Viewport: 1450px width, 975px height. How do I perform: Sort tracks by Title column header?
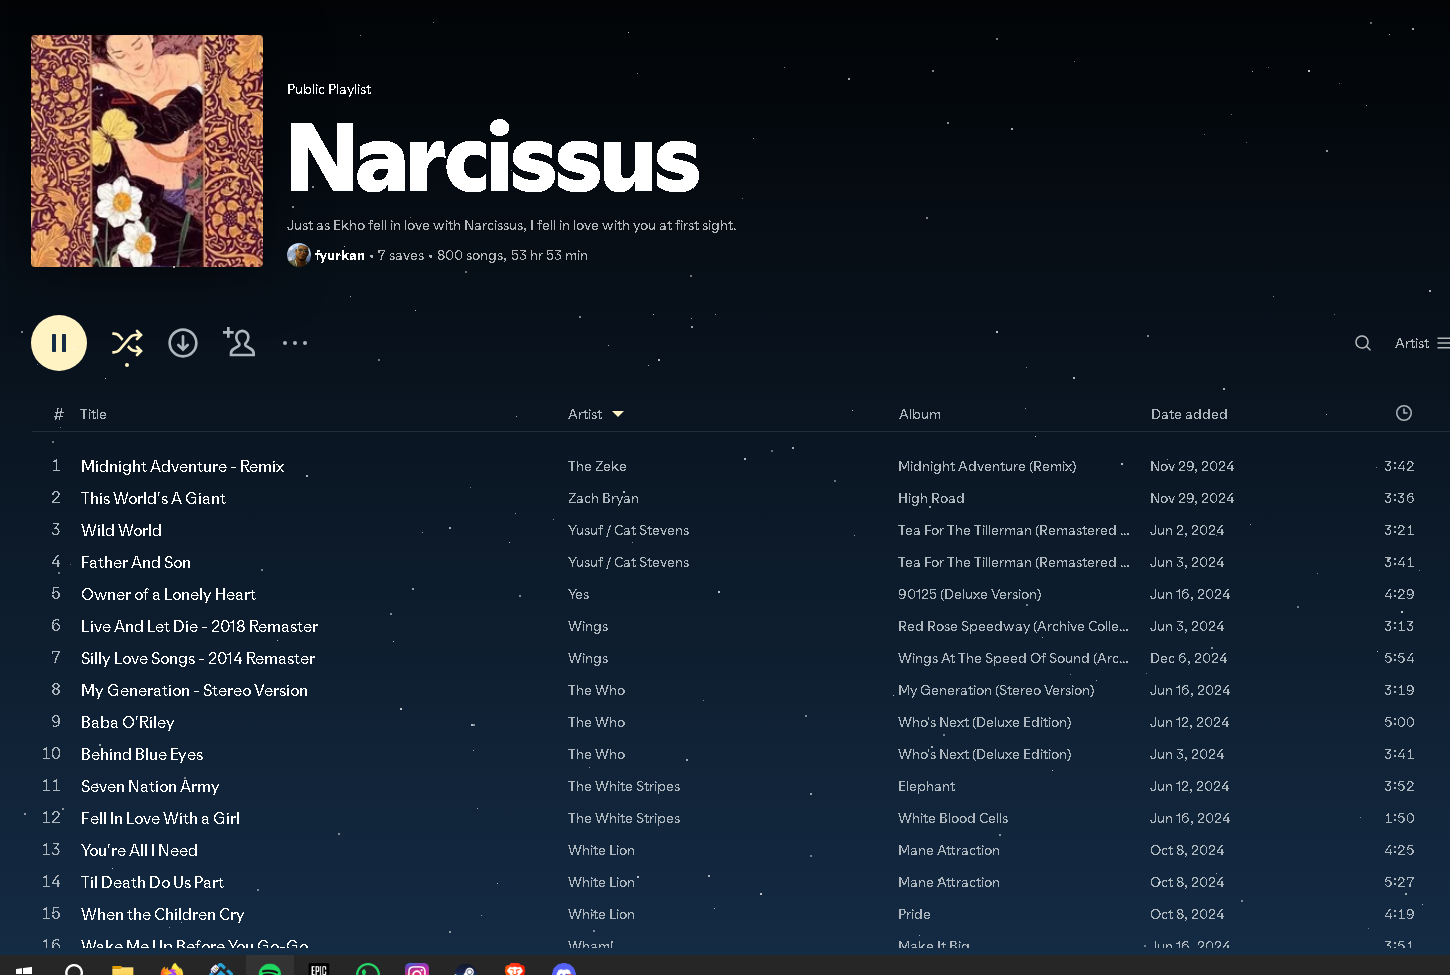[93, 414]
